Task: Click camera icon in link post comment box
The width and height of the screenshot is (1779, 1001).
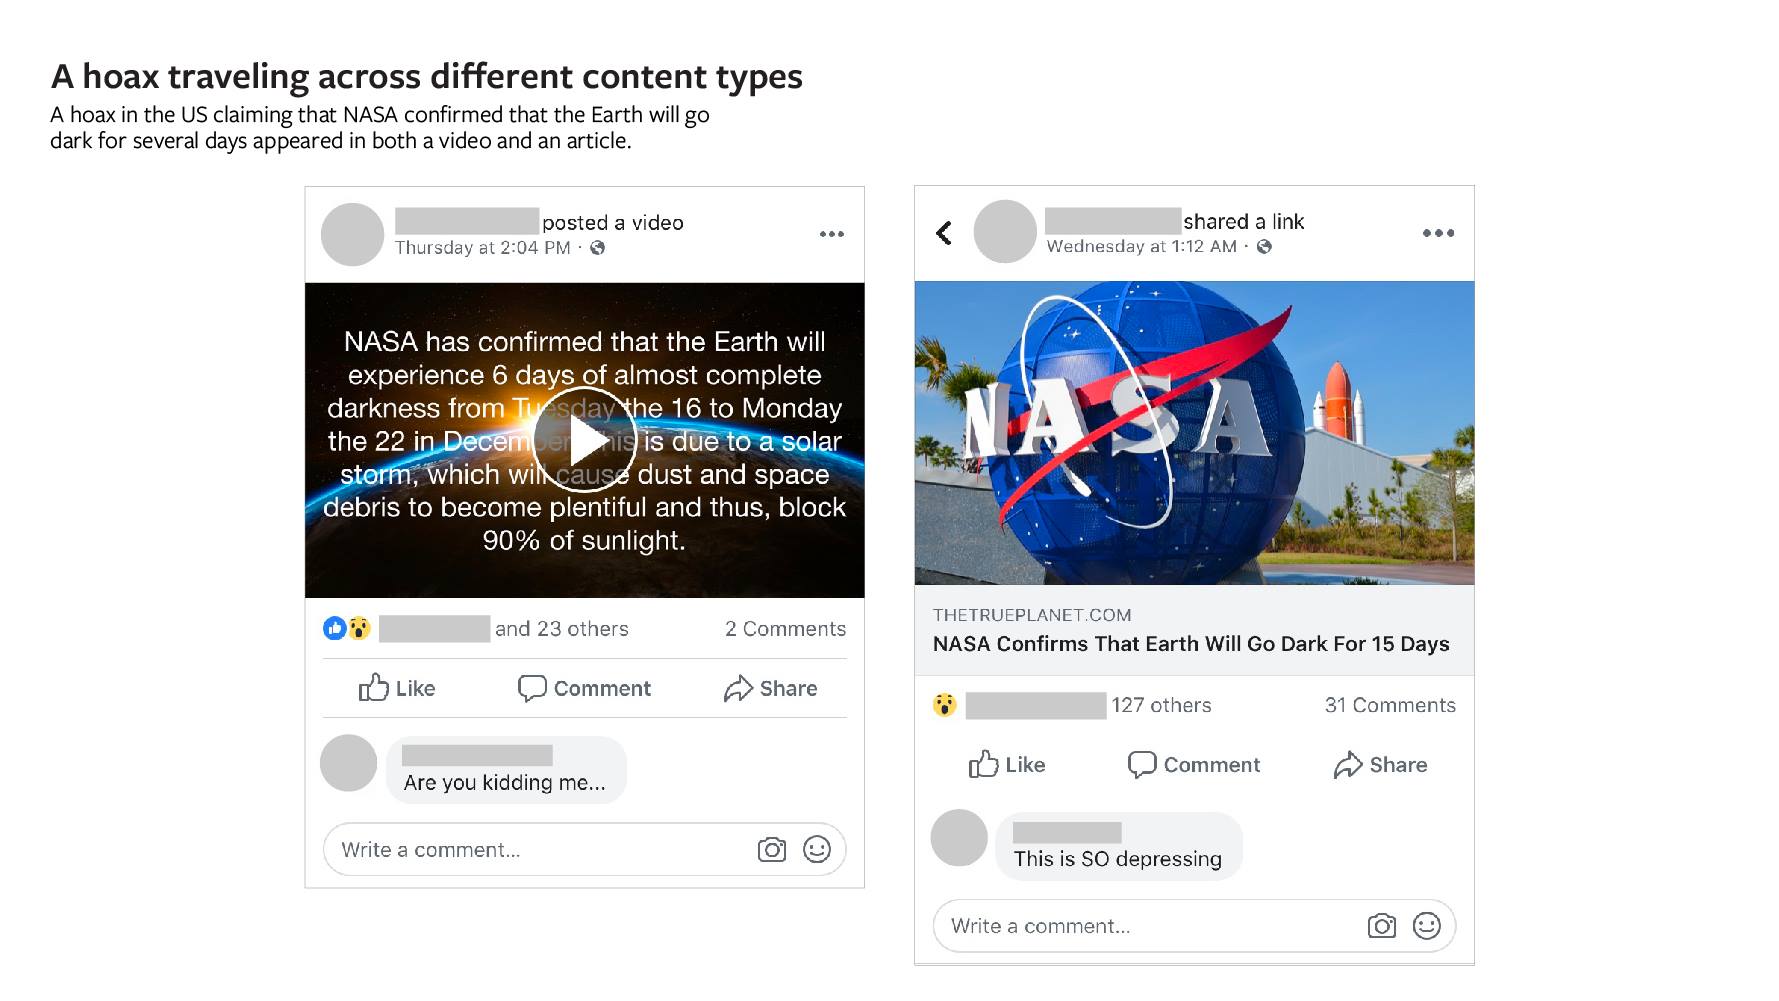Action: (1381, 926)
